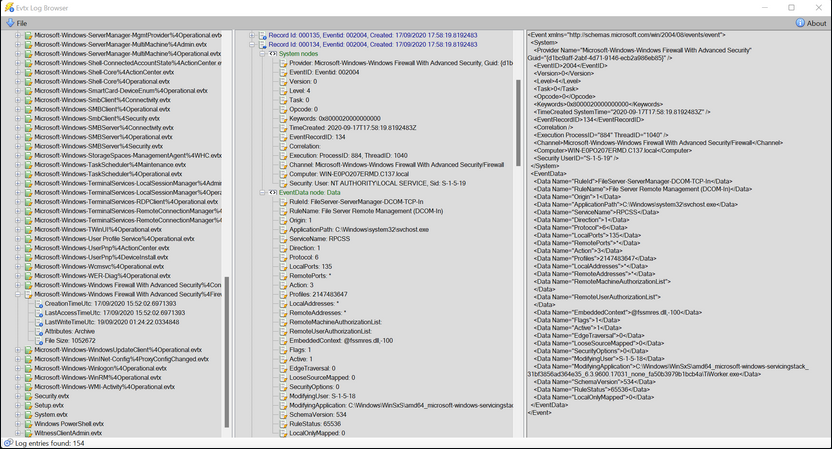Click the log entries found status icon
The height and width of the screenshot is (449, 832).
point(8,443)
